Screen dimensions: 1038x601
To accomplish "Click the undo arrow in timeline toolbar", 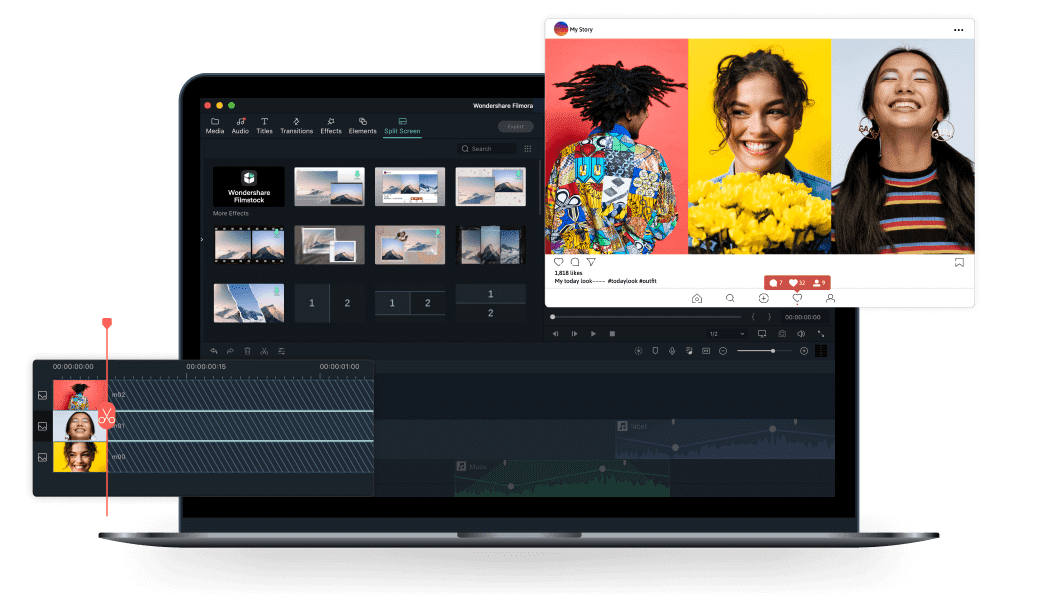I will pos(213,351).
